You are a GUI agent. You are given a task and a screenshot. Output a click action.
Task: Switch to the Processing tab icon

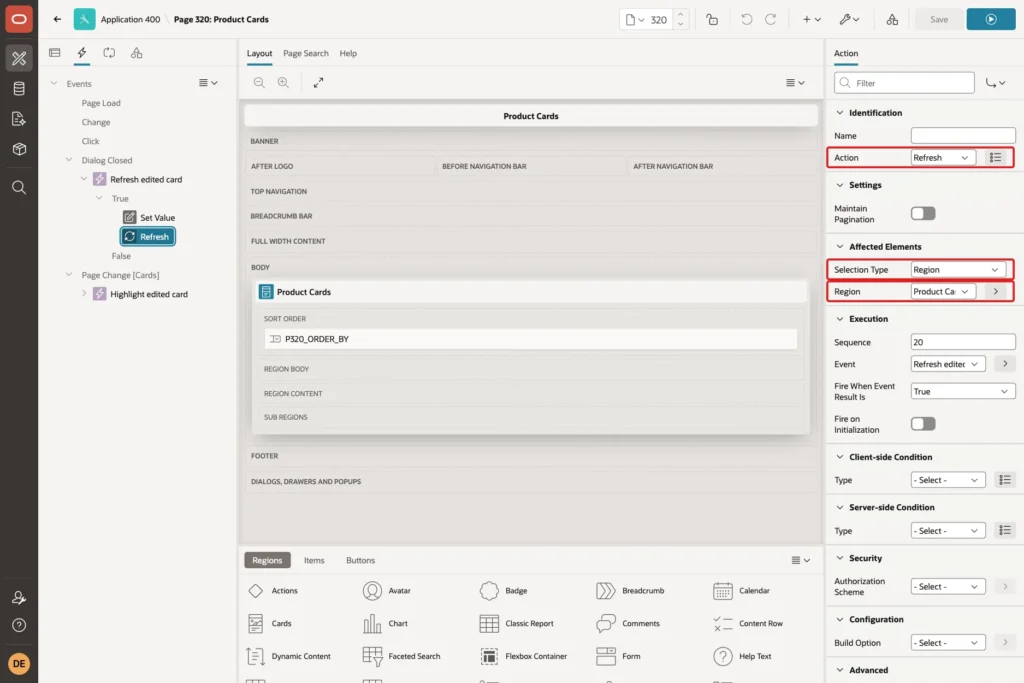pos(109,53)
